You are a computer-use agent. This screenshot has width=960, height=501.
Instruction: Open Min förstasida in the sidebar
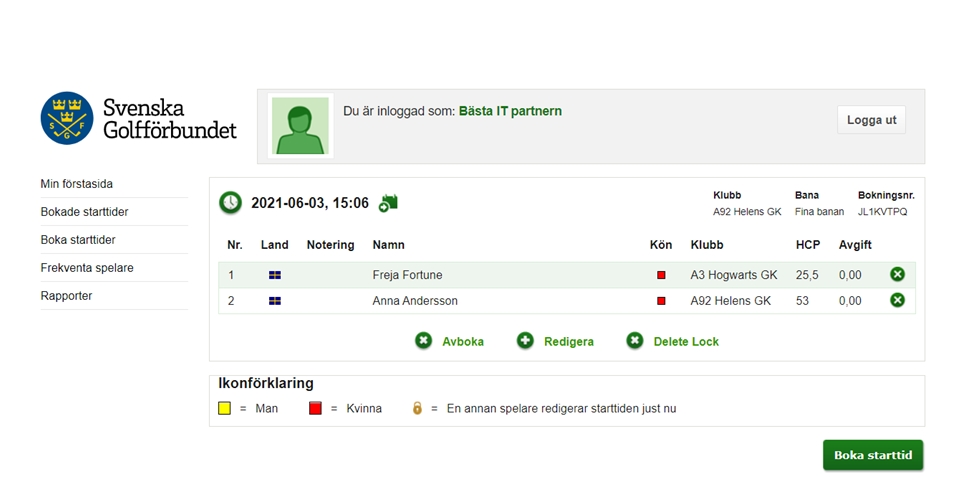coord(77,184)
